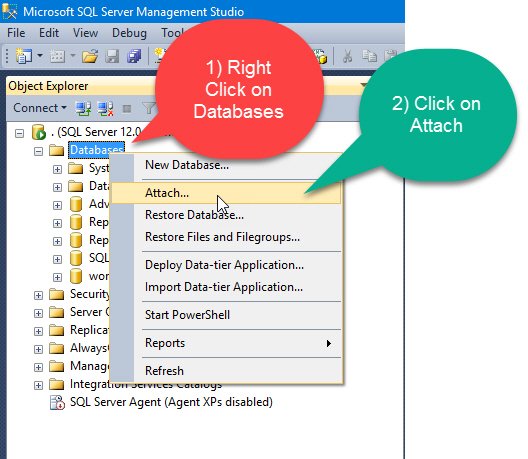This screenshot has height=459, width=528.
Task: Click the SQL Server instance icon
Action: click(39, 132)
